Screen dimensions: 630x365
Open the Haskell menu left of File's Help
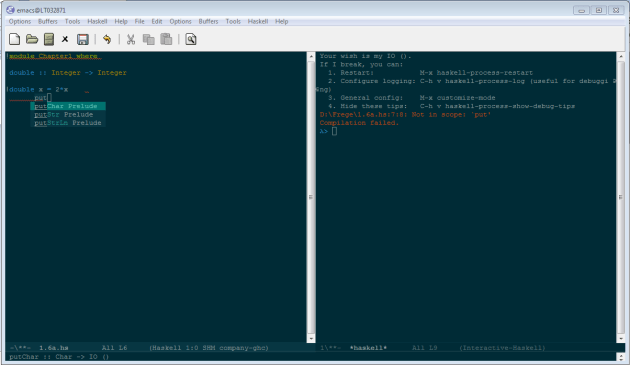point(97,21)
